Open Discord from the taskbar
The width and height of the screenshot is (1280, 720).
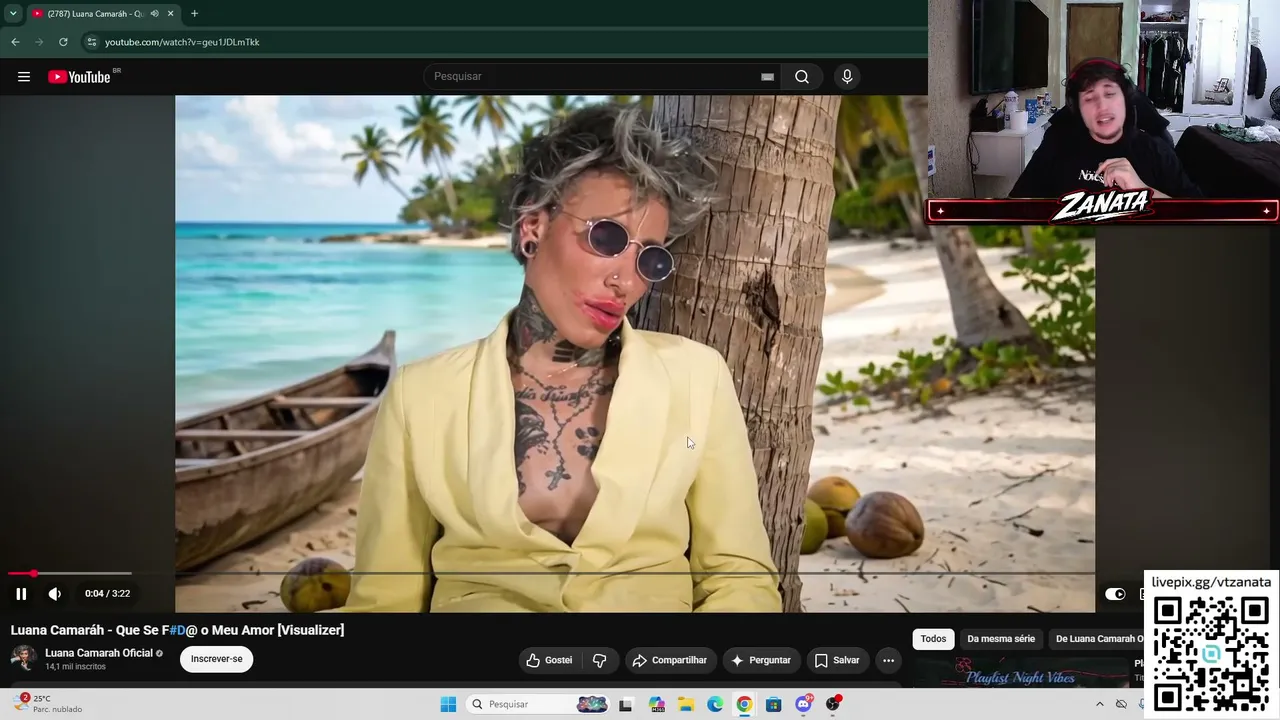click(803, 704)
